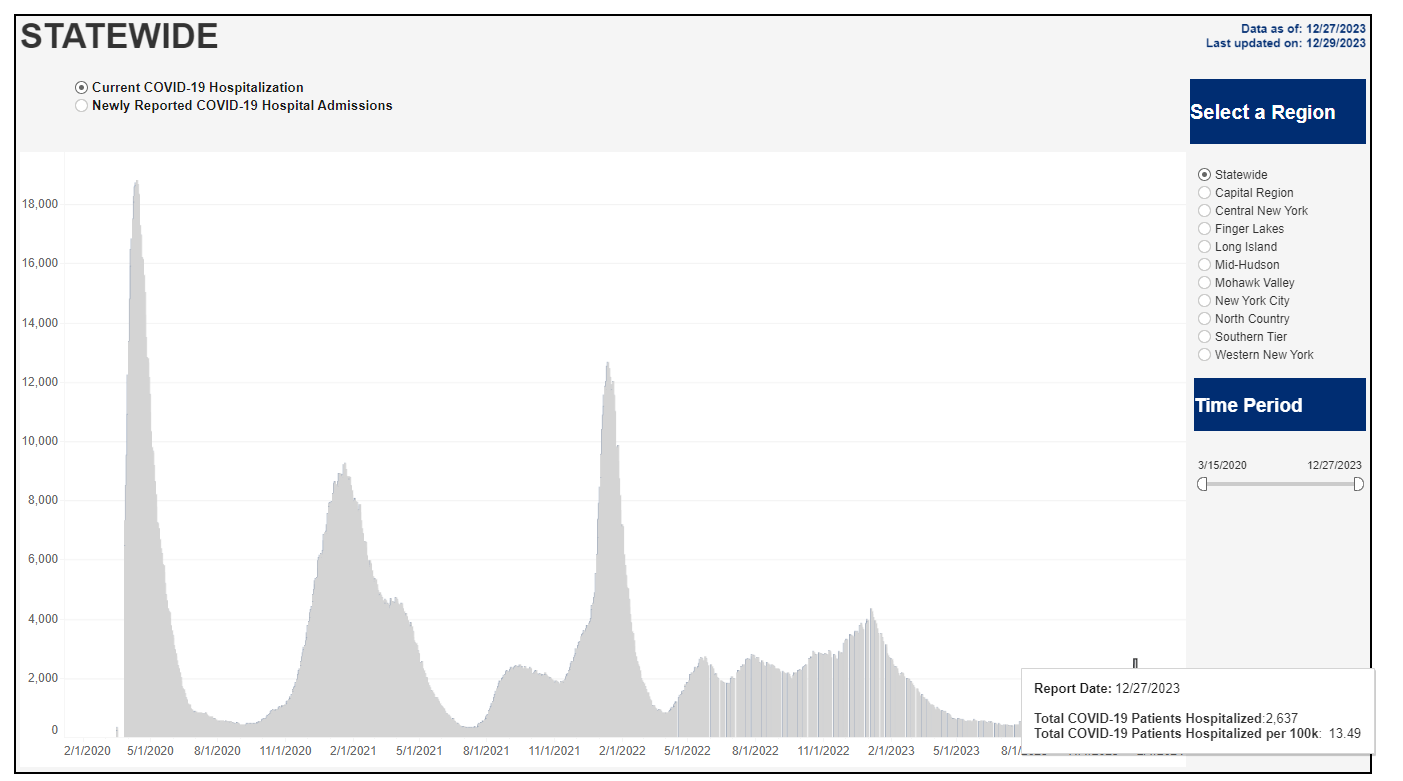Select the Statewide region option

[1204, 175]
